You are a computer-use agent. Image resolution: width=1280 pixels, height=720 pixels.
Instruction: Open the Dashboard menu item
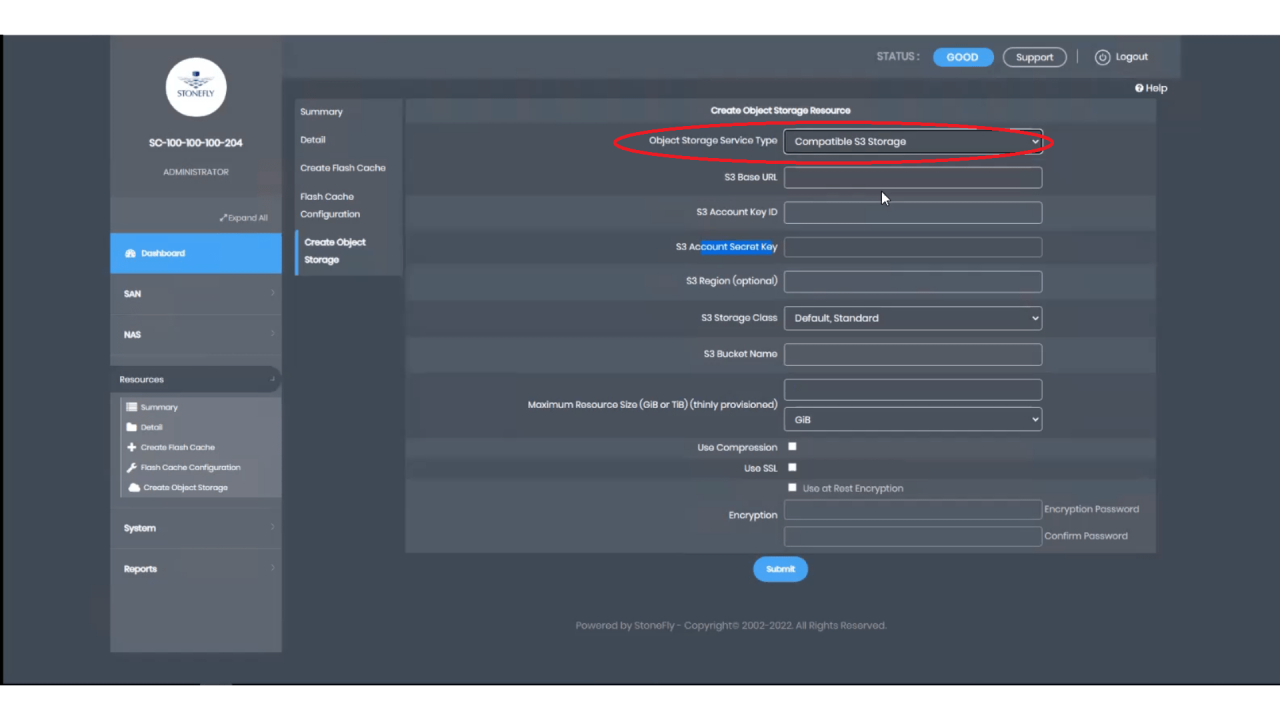[x=195, y=253]
